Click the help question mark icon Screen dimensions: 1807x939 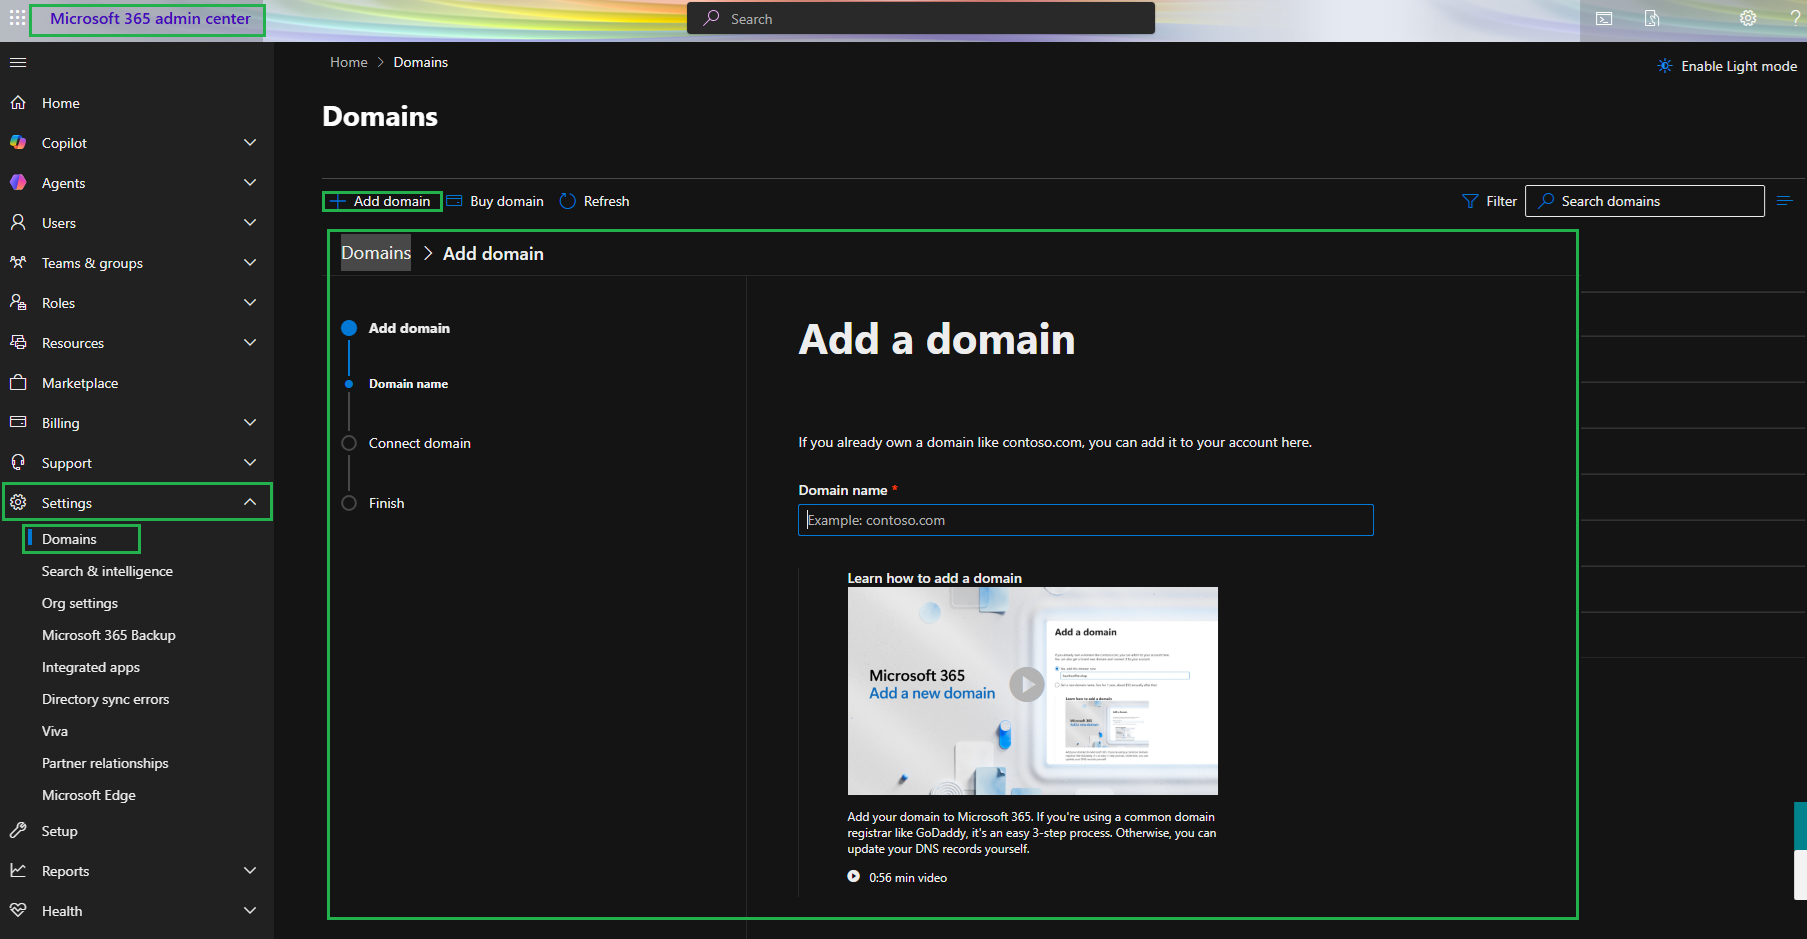click(x=1796, y=18)
